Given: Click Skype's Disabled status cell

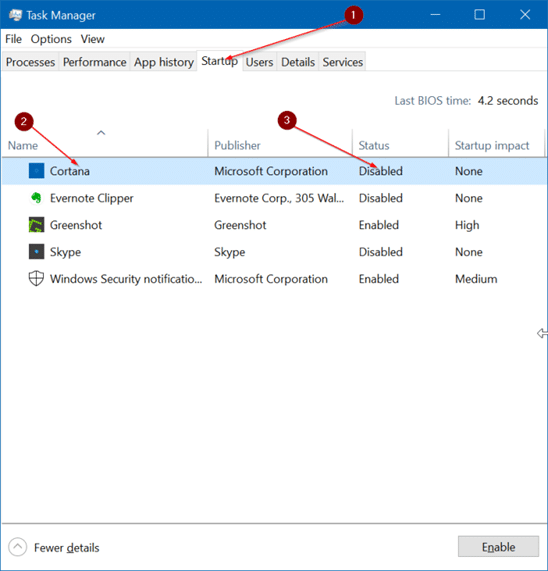Looking at the screenshot, I should tap(381, 252).
